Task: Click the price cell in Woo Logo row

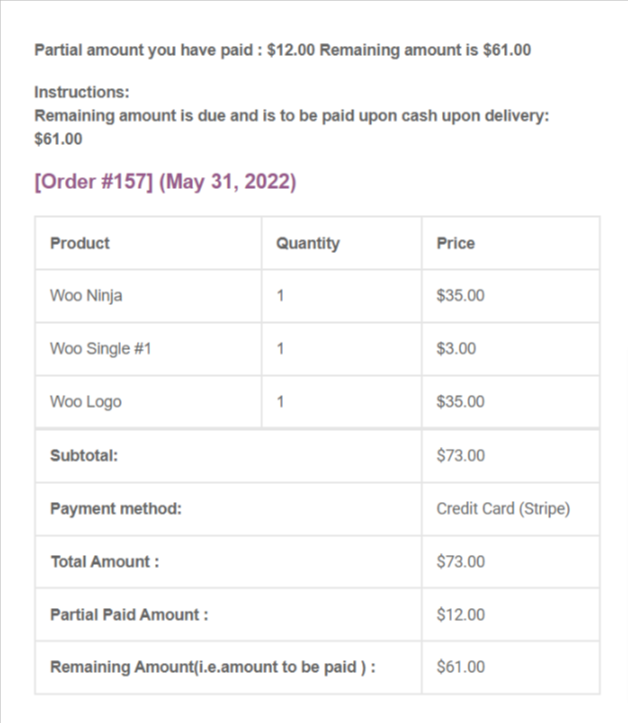Action: 461,402
